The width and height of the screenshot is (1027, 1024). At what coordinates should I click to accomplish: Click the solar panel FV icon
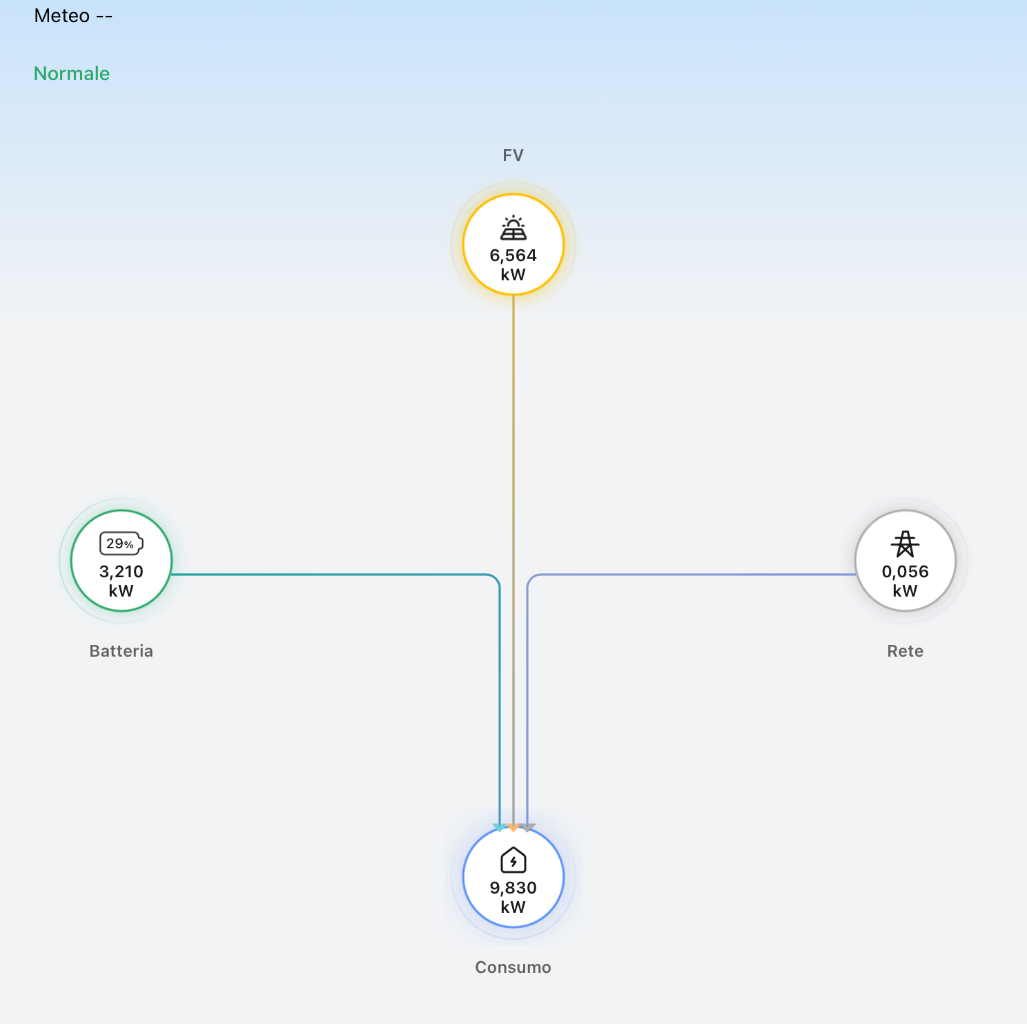point(513,227)
